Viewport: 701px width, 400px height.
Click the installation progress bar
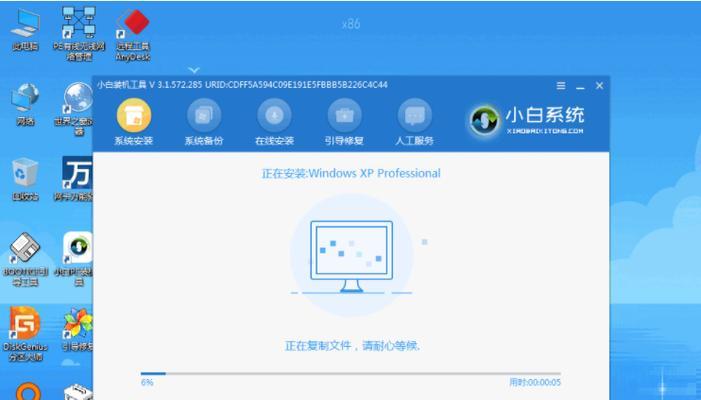tap(350, 373)
